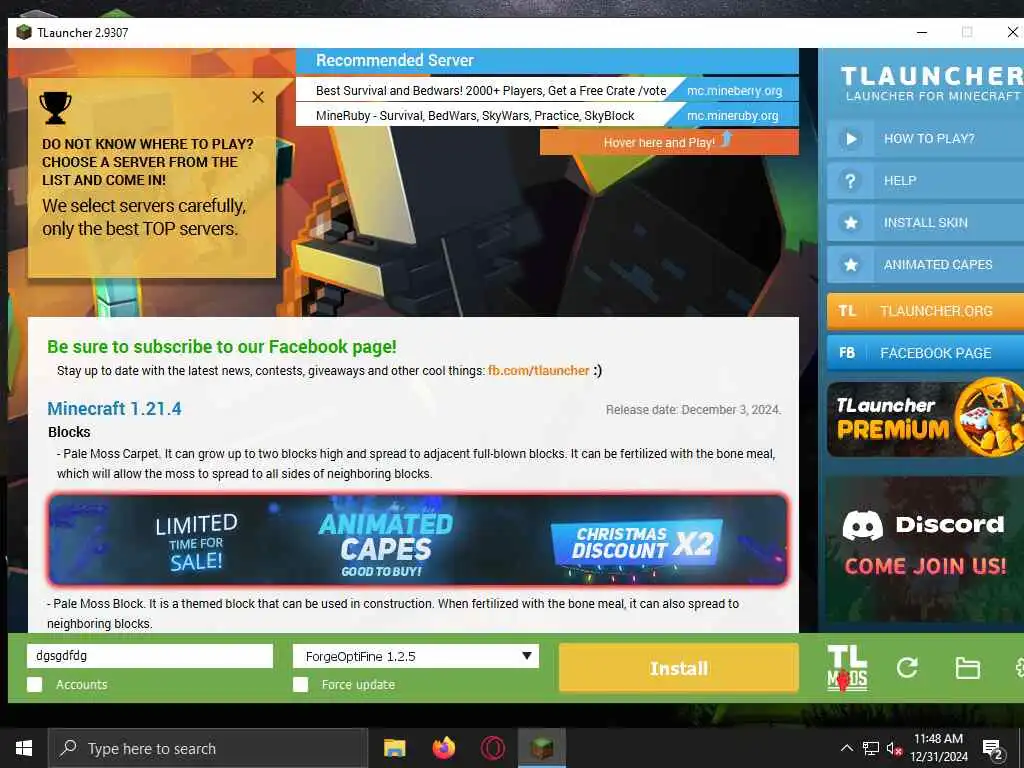Click the trophy icon in tip box

coord(56,108)
